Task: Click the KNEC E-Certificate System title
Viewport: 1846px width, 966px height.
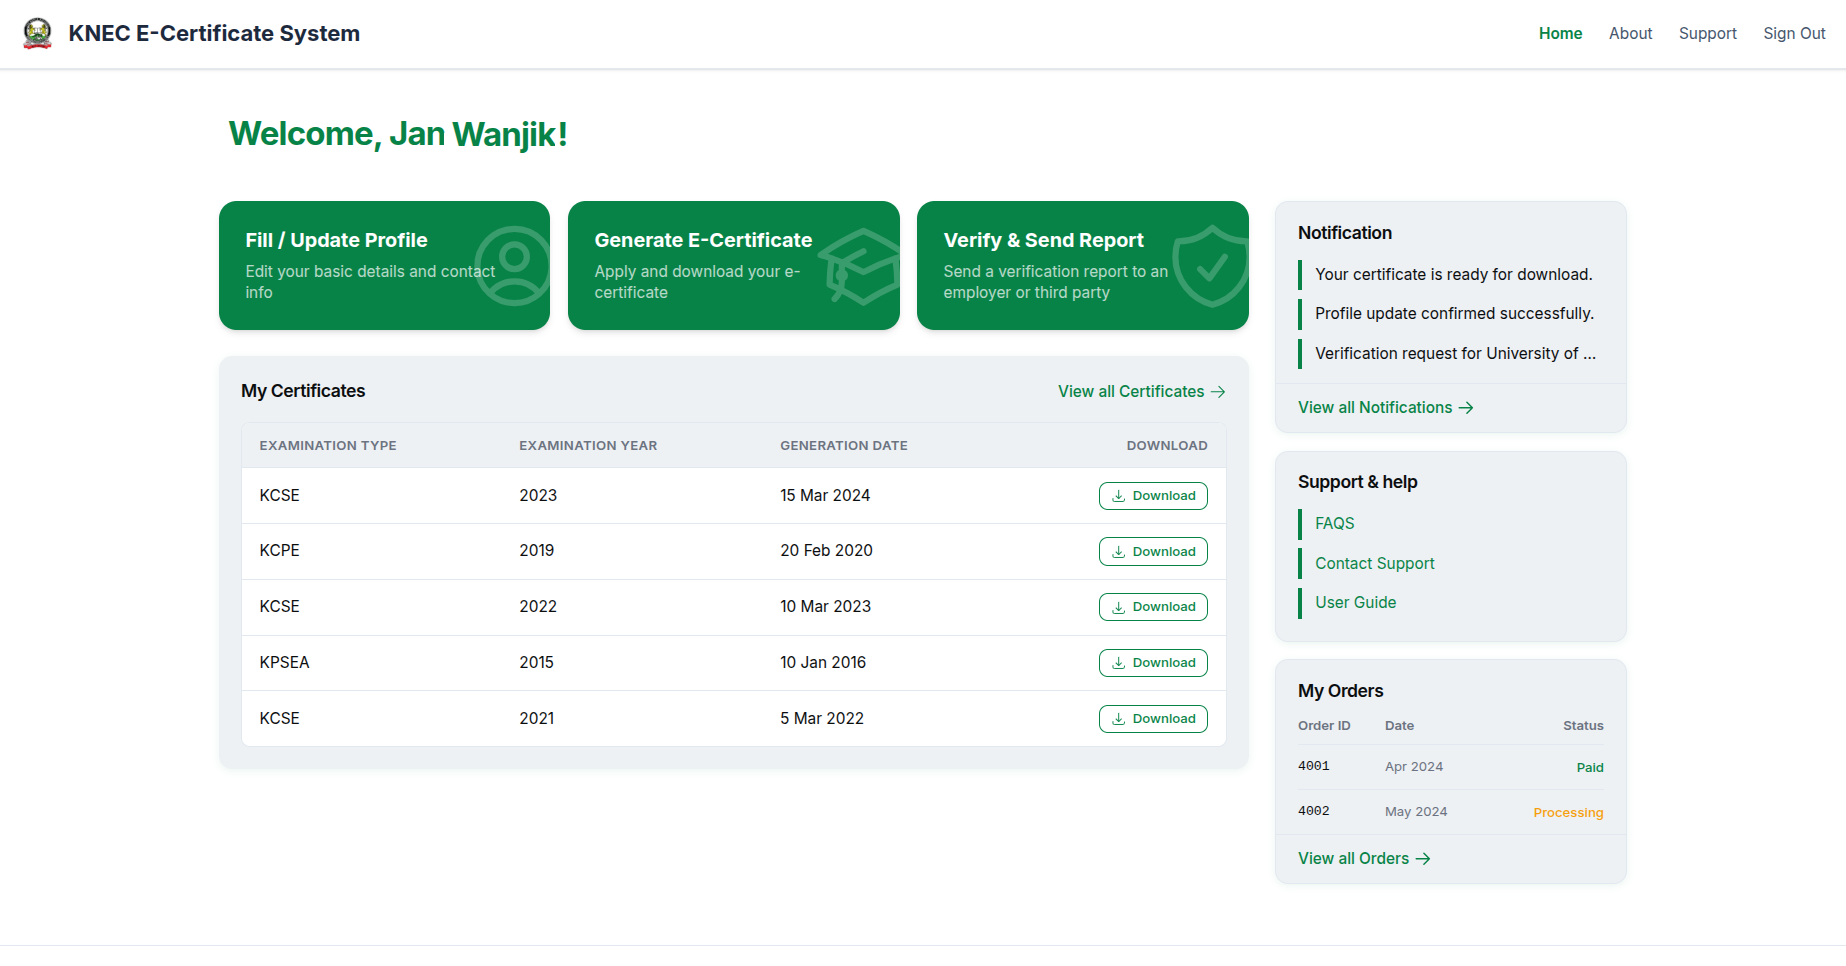Action: [214, 33]
